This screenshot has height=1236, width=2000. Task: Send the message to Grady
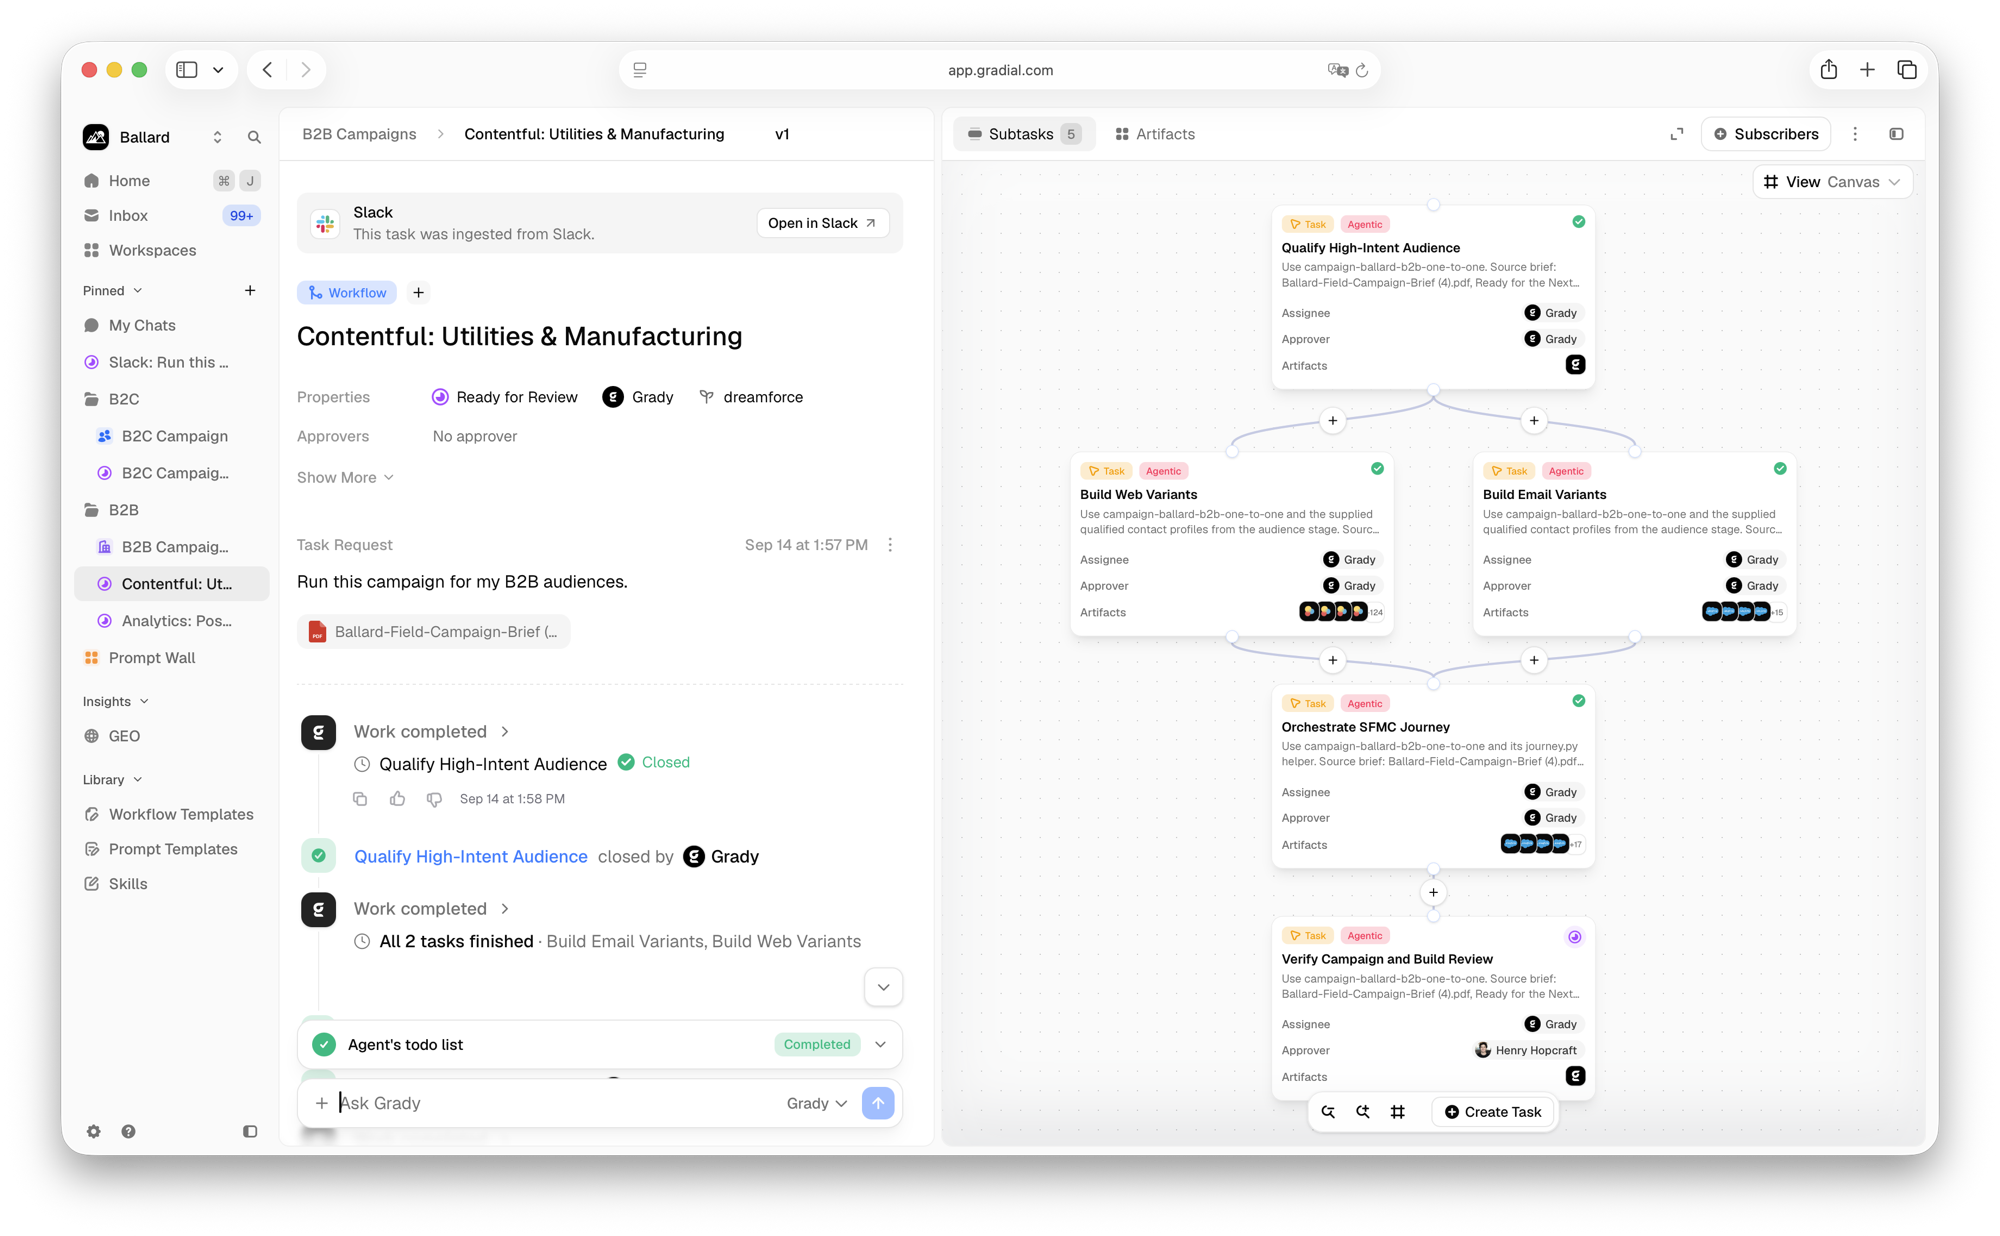(878, 1103)
